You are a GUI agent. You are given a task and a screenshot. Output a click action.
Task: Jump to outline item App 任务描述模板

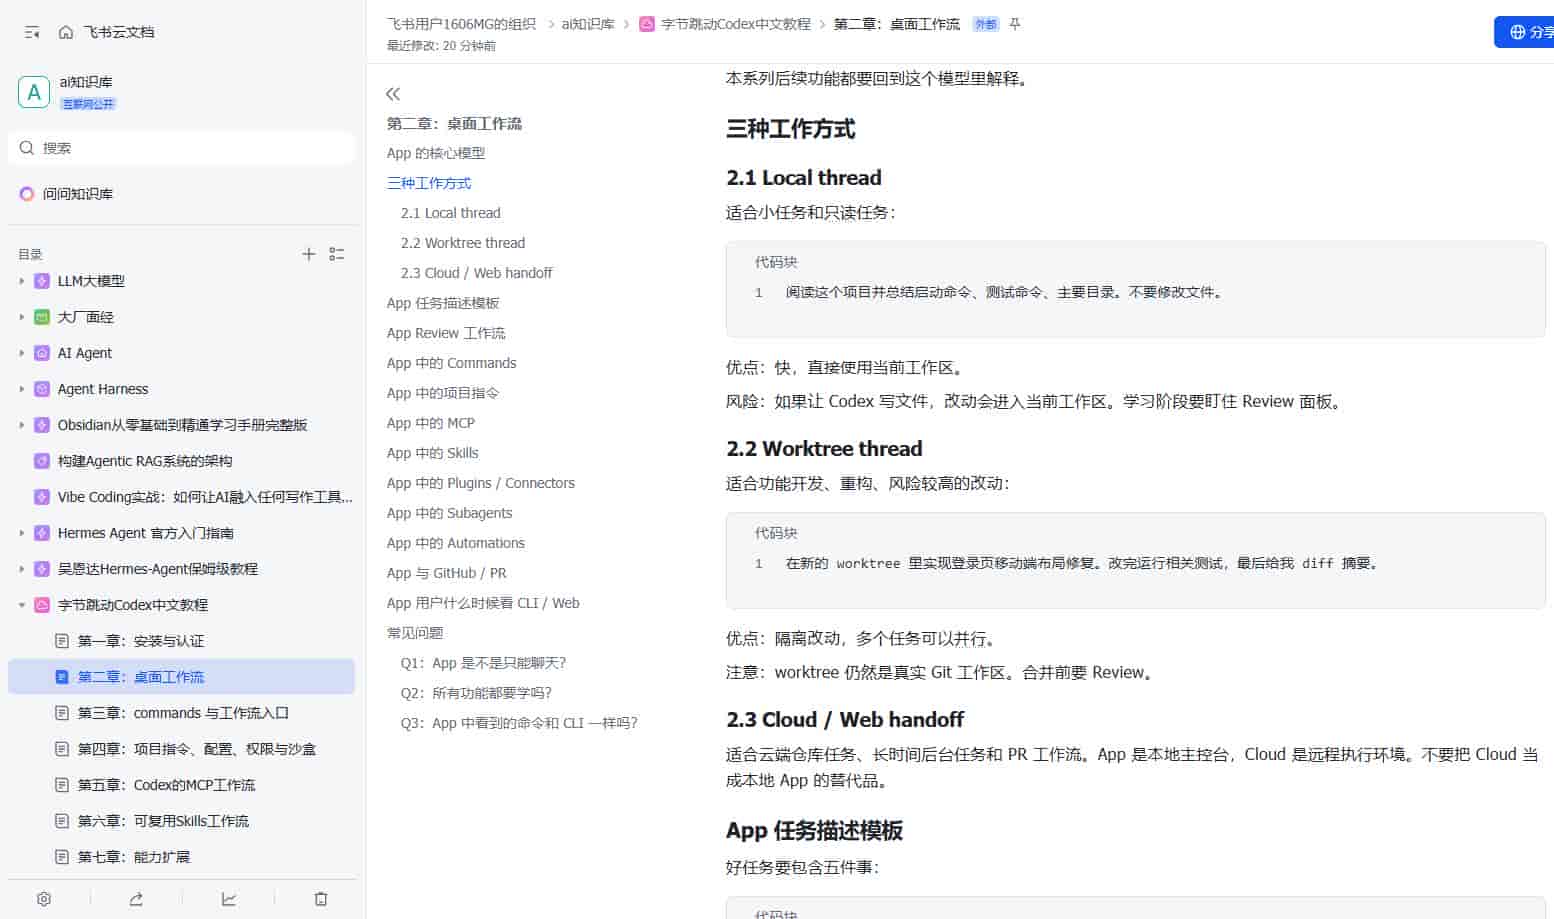point(443,303)
